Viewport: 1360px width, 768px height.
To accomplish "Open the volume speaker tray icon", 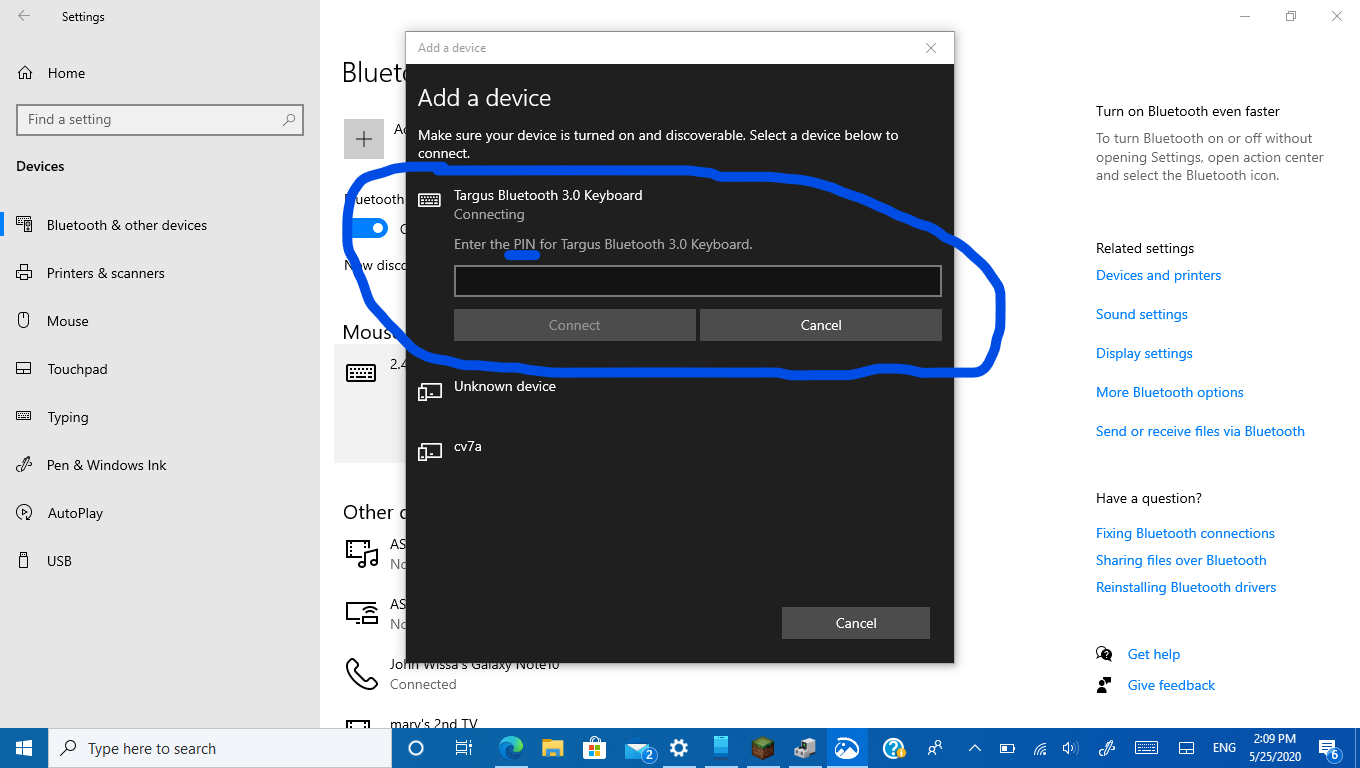I will 1070,748.
